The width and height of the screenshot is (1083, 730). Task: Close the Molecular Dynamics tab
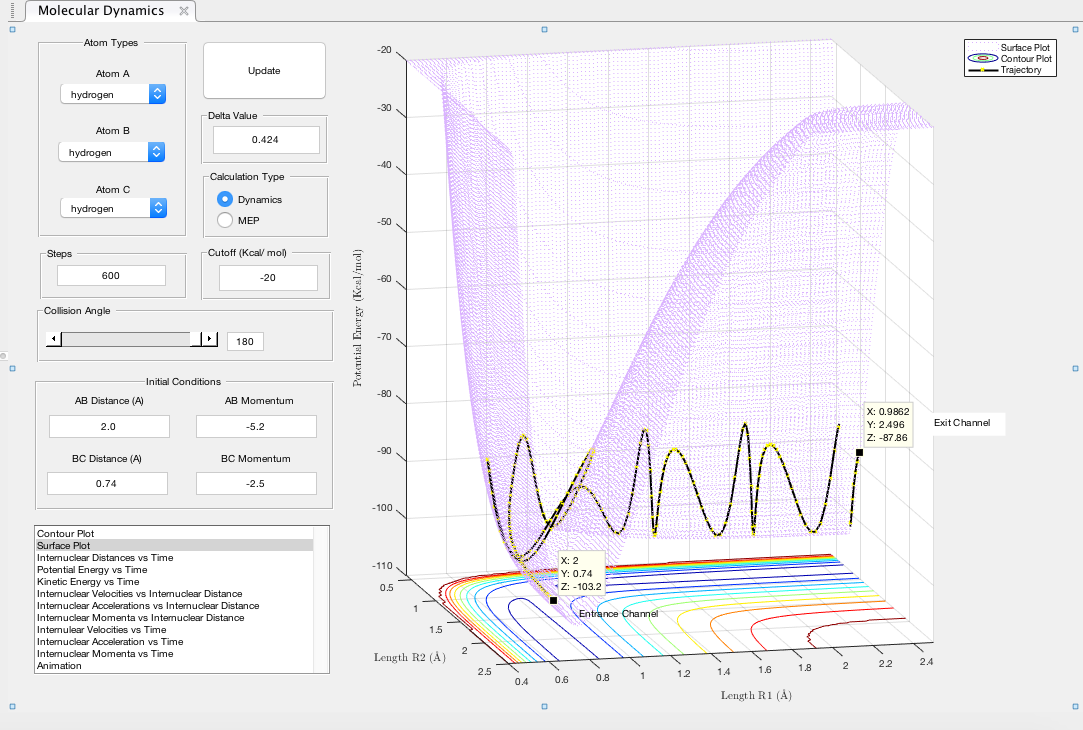click(183, 11)
